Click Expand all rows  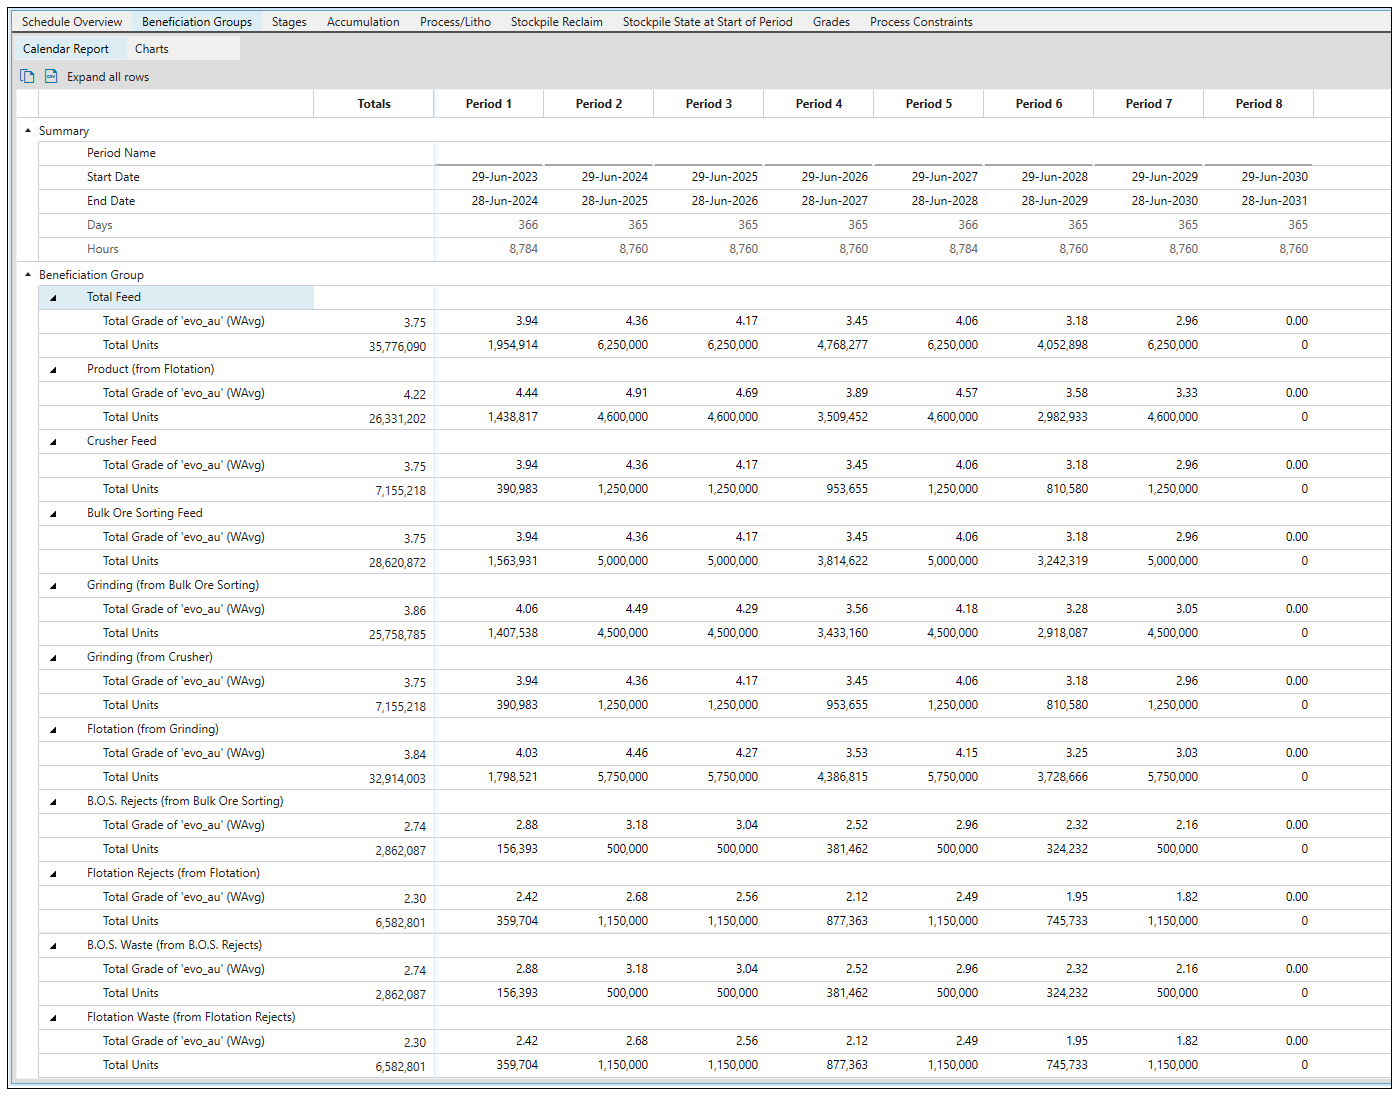tap(108, 77)
